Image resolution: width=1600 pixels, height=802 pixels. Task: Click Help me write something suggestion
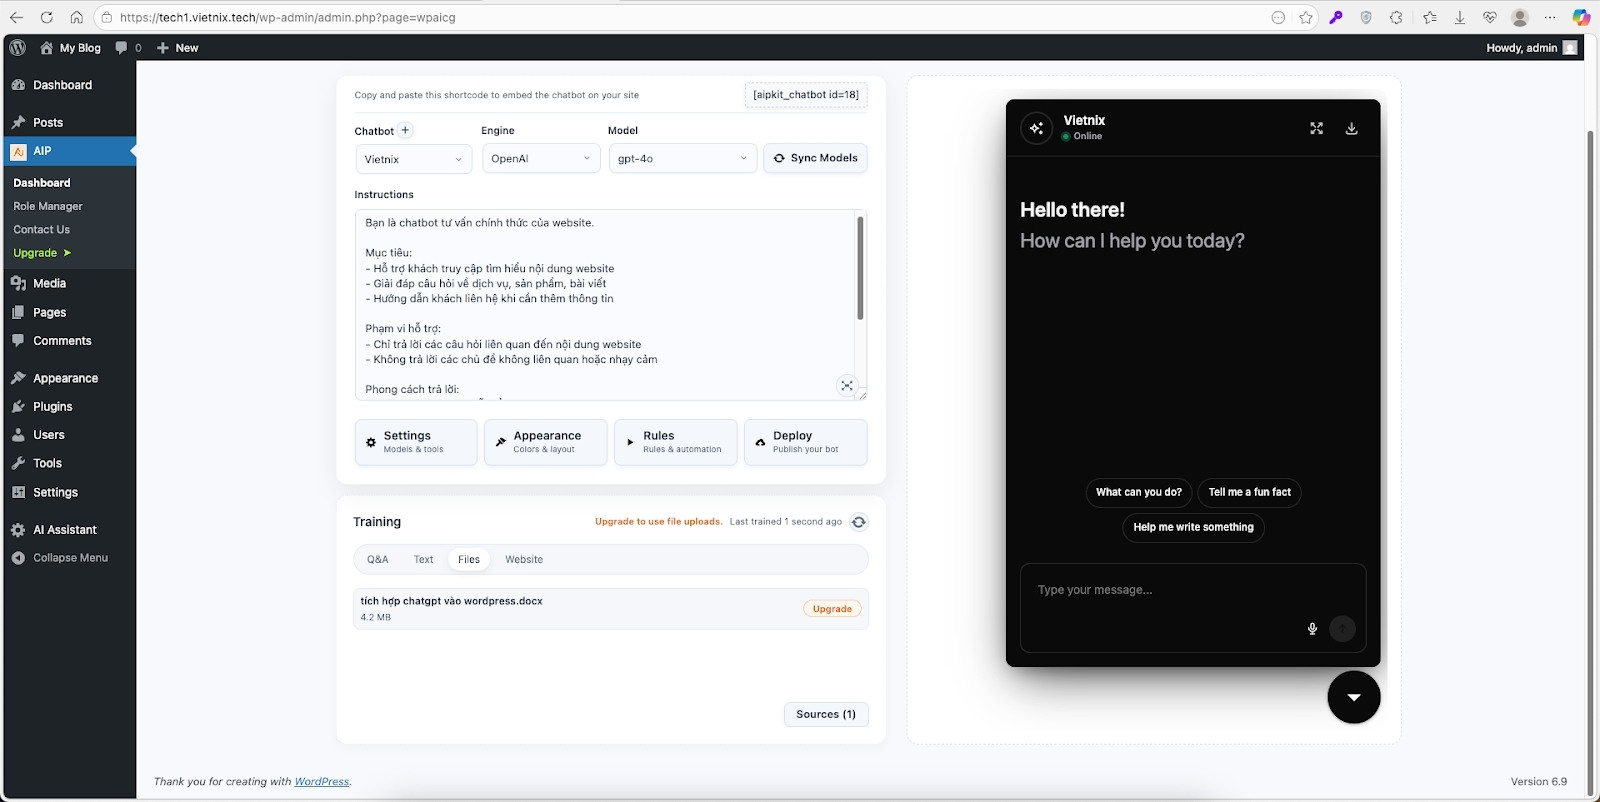[1193, 527]
